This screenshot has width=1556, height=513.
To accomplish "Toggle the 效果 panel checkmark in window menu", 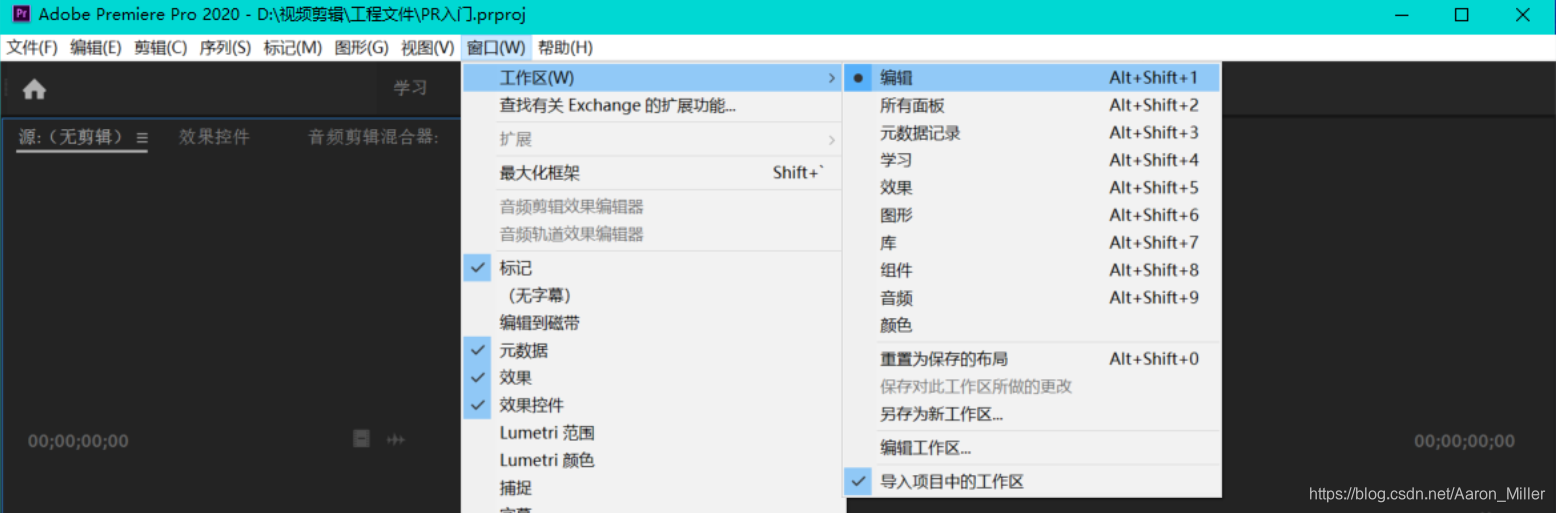I will pyautogui.click(x=478, y=378).
